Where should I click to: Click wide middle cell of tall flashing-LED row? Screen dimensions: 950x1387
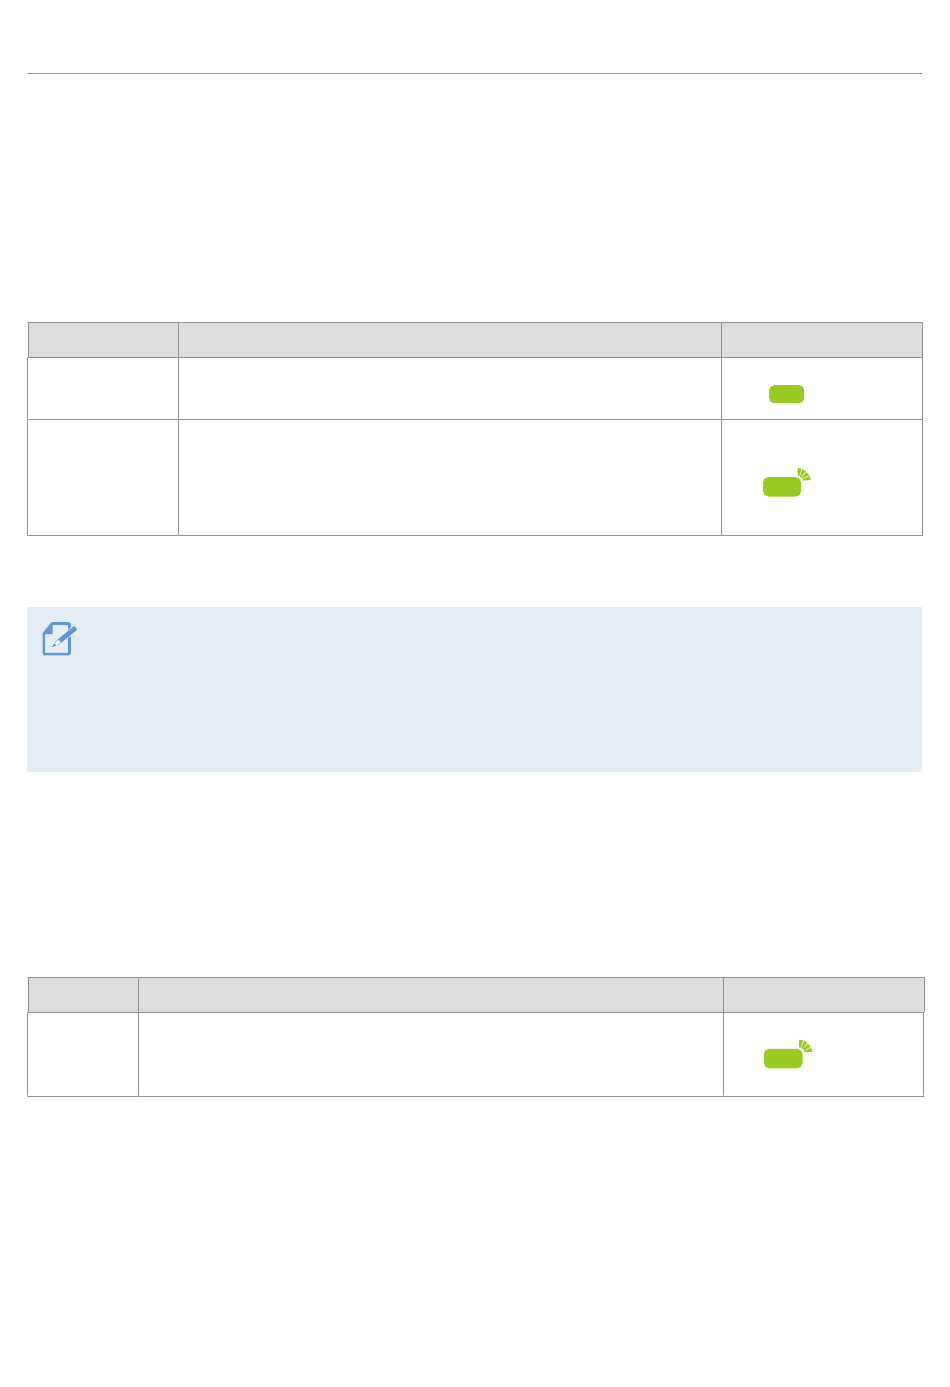[x=450, y=477]
